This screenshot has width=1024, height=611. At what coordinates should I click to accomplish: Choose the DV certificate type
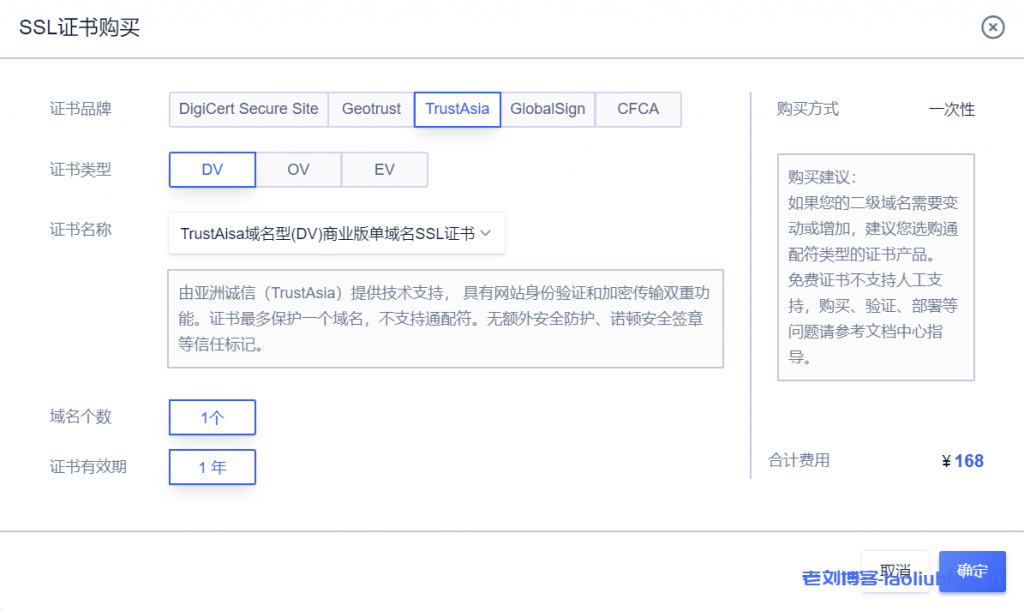tap(212, 169)
